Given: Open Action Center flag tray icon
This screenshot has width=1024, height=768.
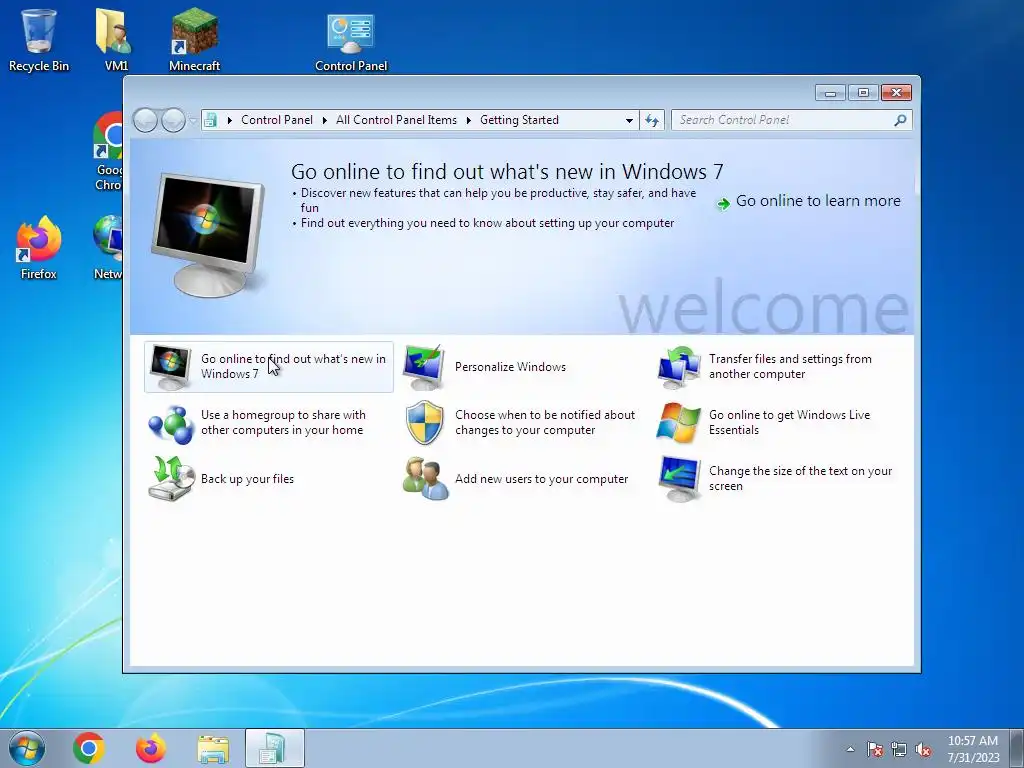Looking at the screenshot, I should click(875, 749).
